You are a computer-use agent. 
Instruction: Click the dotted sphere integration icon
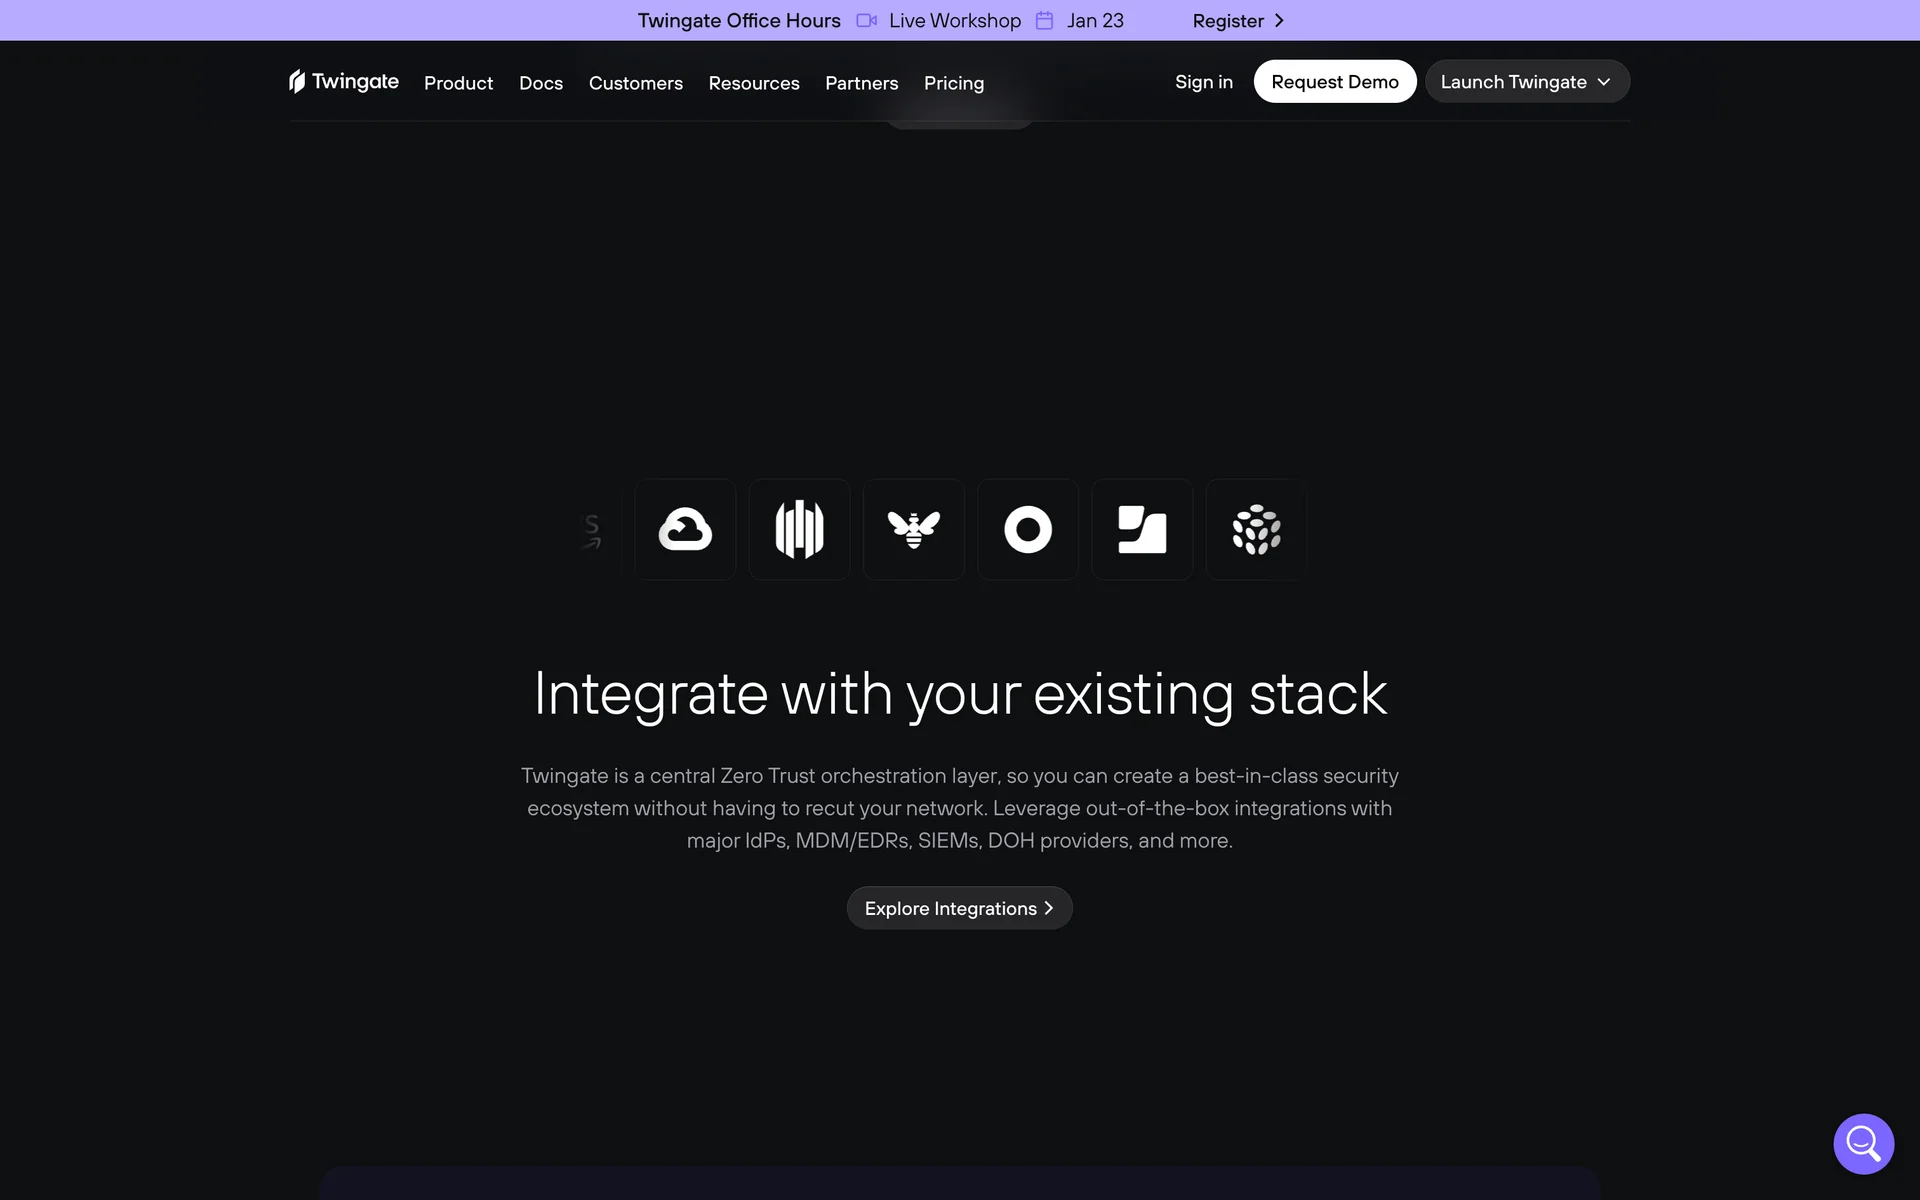click(1256, 530)
